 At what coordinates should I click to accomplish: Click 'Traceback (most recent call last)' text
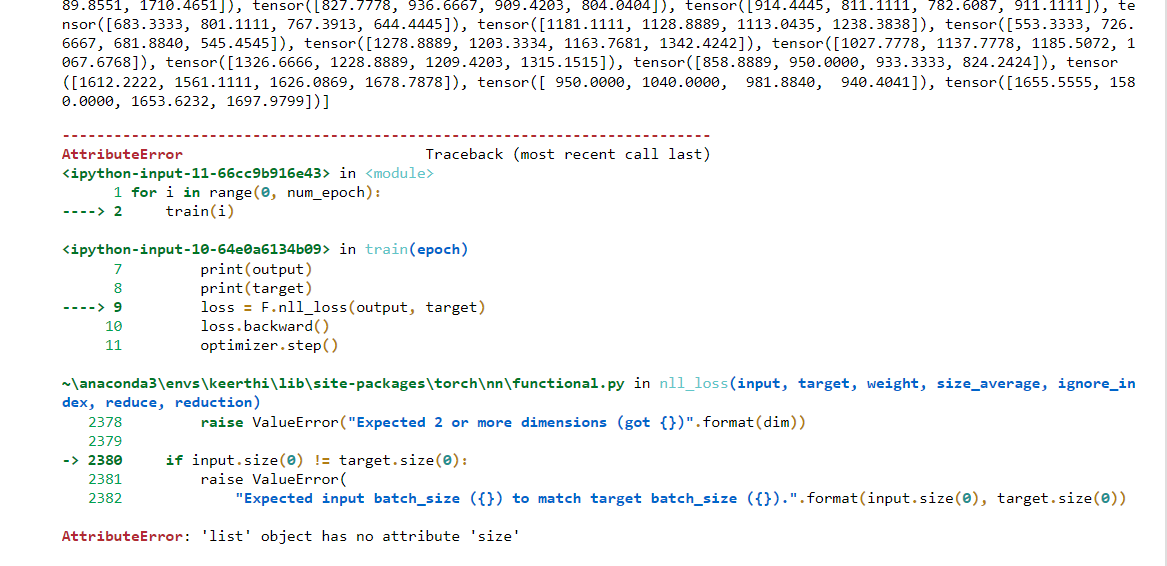tap(568, 154)
